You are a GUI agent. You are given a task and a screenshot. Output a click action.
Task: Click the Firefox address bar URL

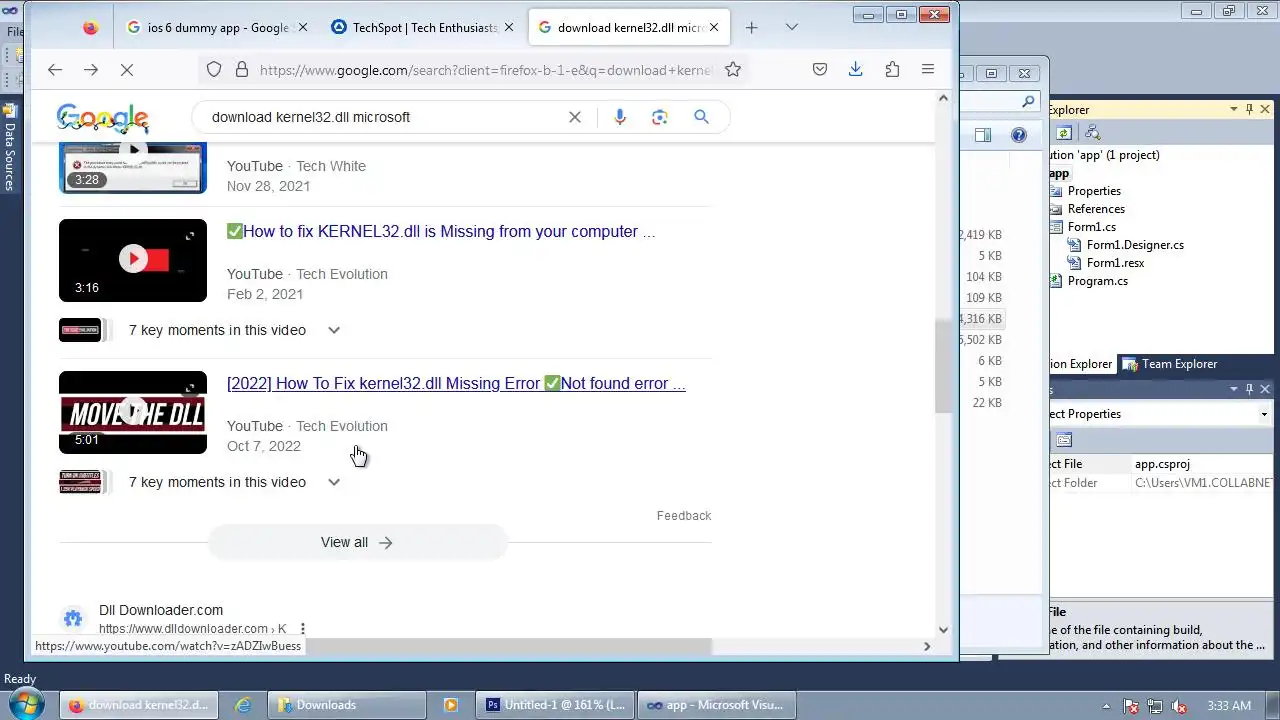coord(485,70)
